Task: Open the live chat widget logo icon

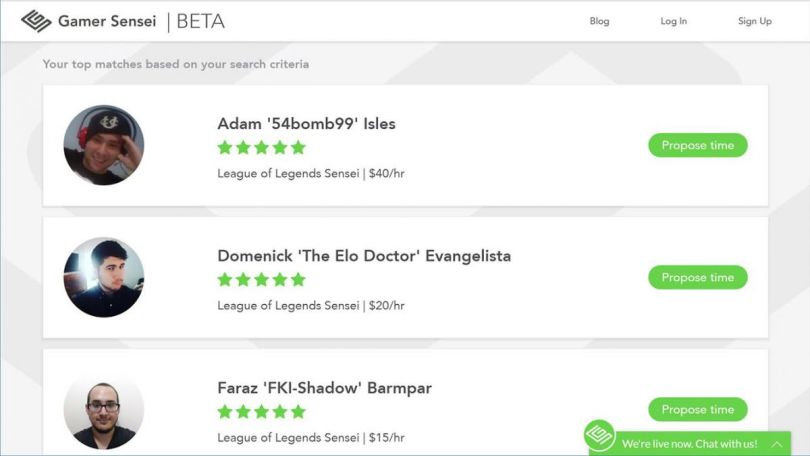Action: click(x=599, y=435)
